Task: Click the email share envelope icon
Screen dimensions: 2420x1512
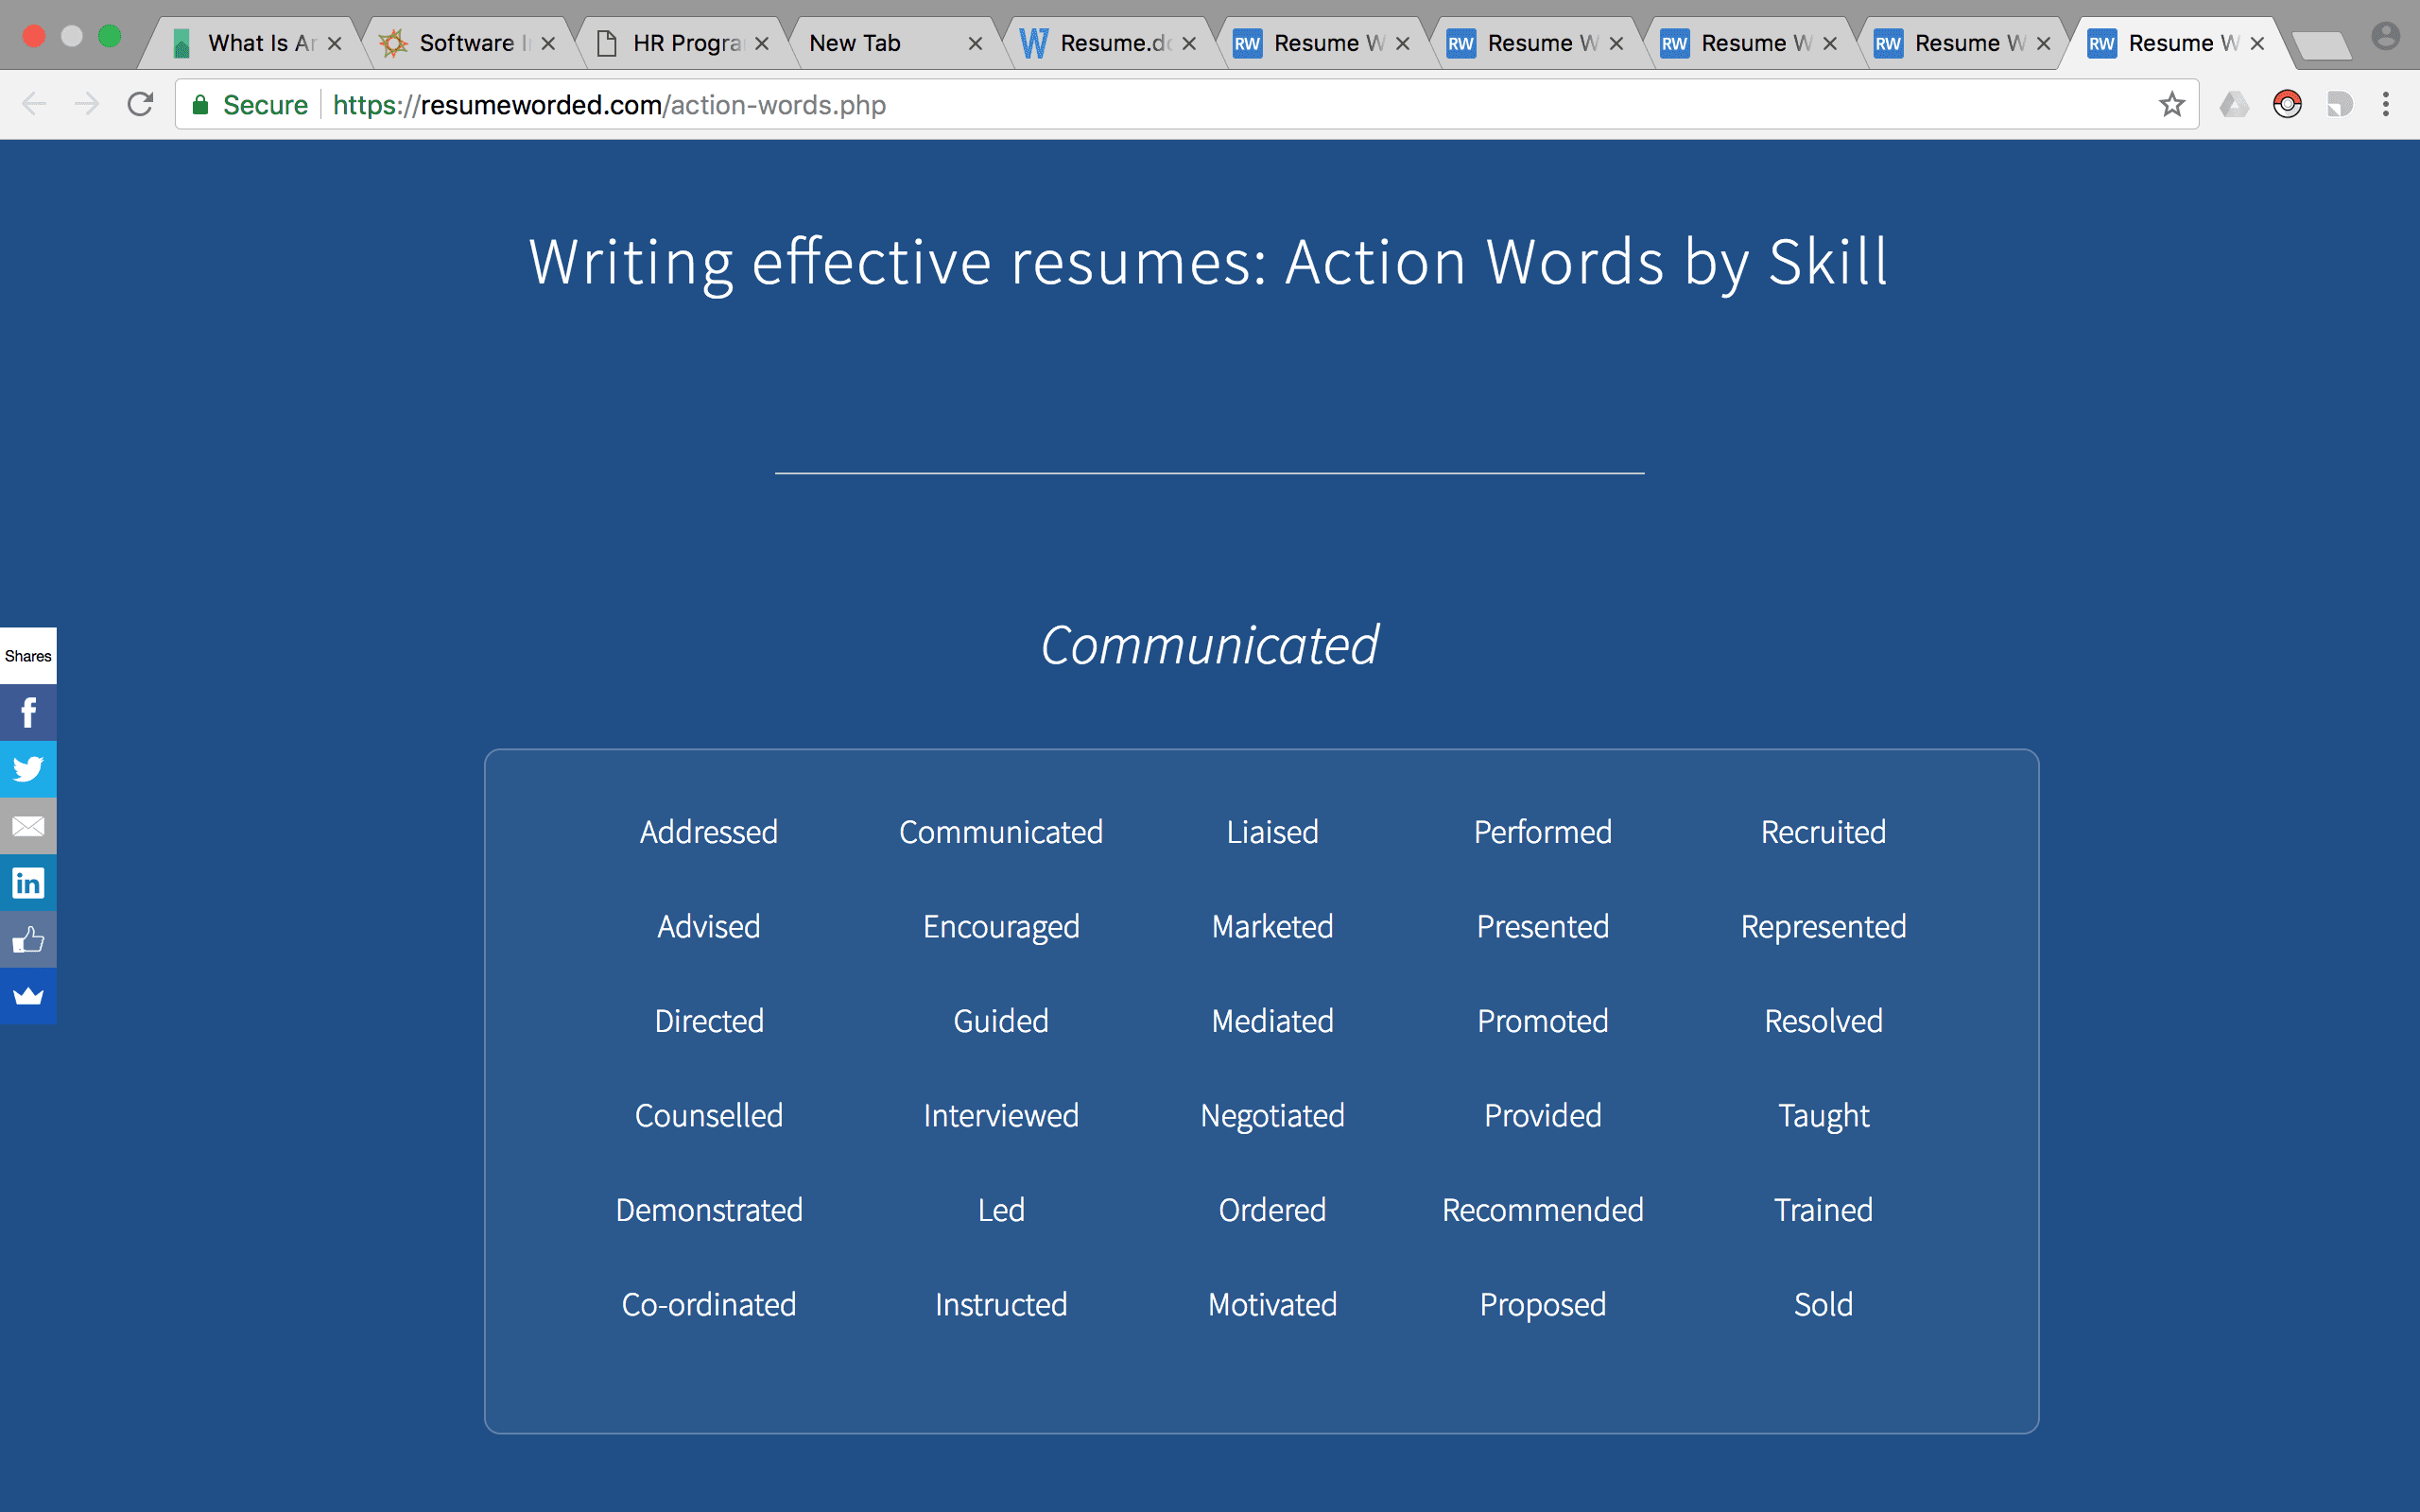Action: tap(28, 826)
